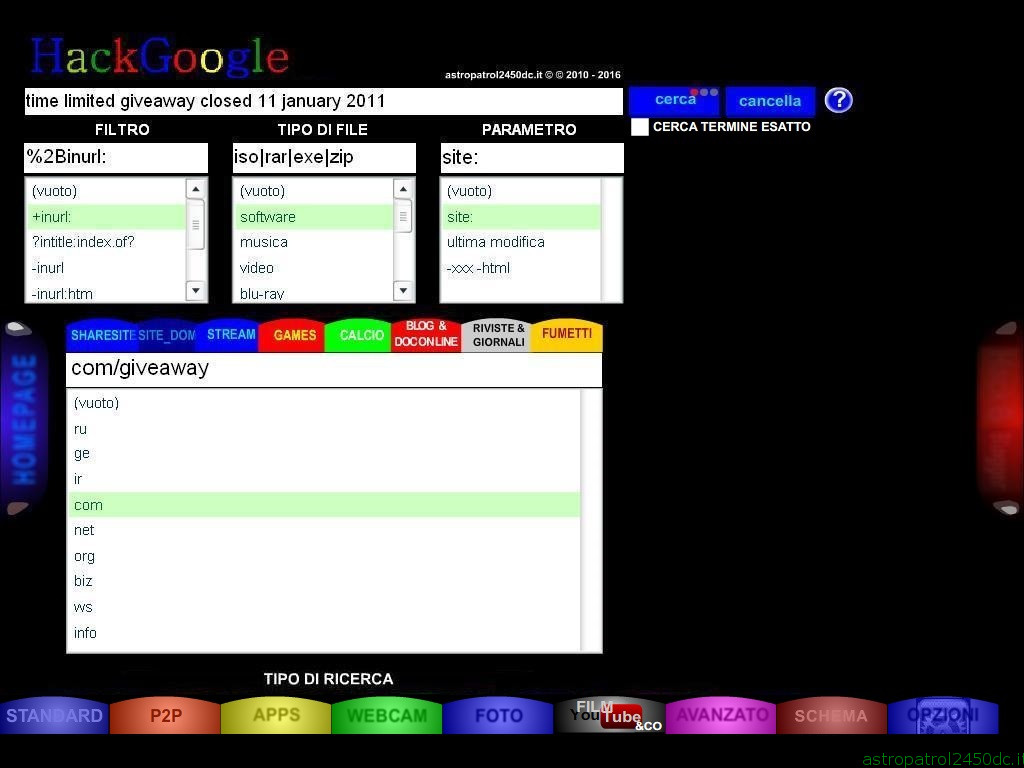The image size is (1024, 768).
Task: Select -inurl filter entry
Action: point(108,268)
